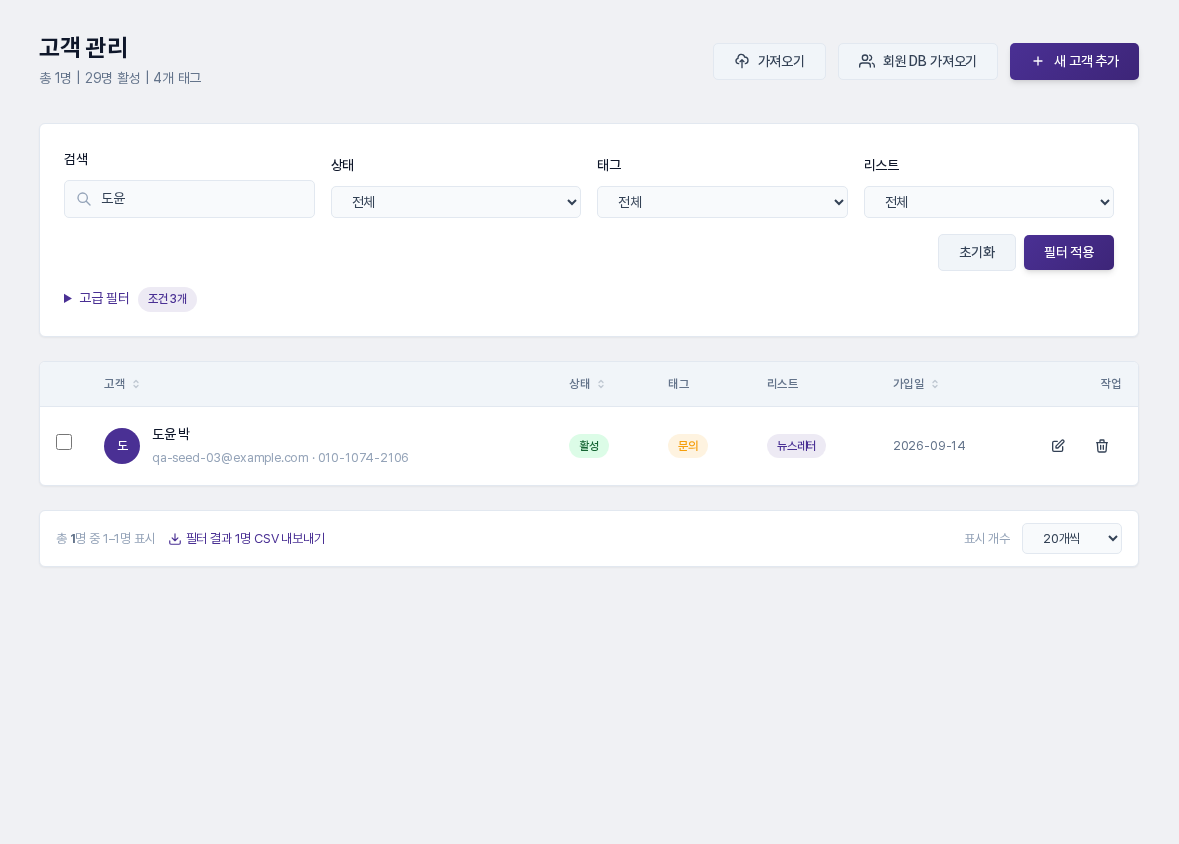
Task: Open the 표시 개수 20개씩 dropdown
Action: click(1071, 539)
